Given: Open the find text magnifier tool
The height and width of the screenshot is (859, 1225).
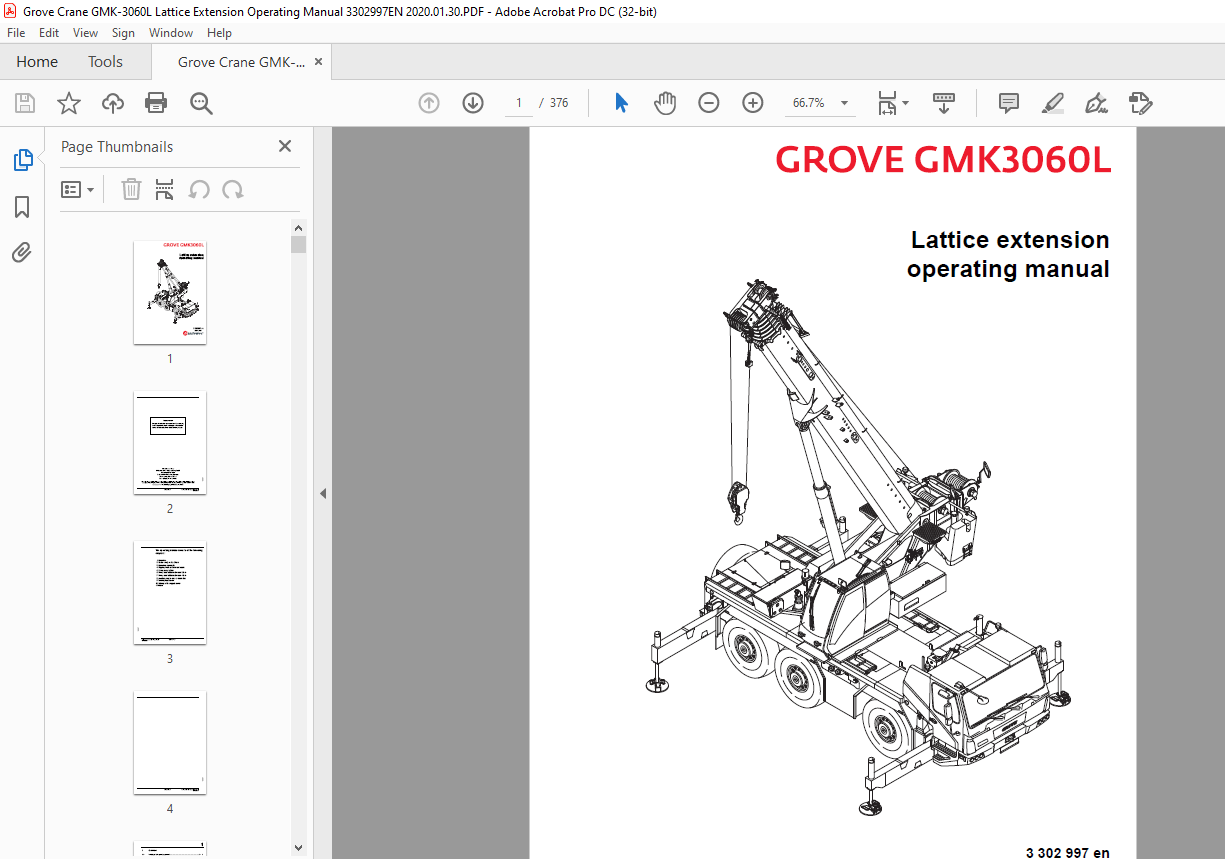Looking at the screenshot, I should pos(201,103).
